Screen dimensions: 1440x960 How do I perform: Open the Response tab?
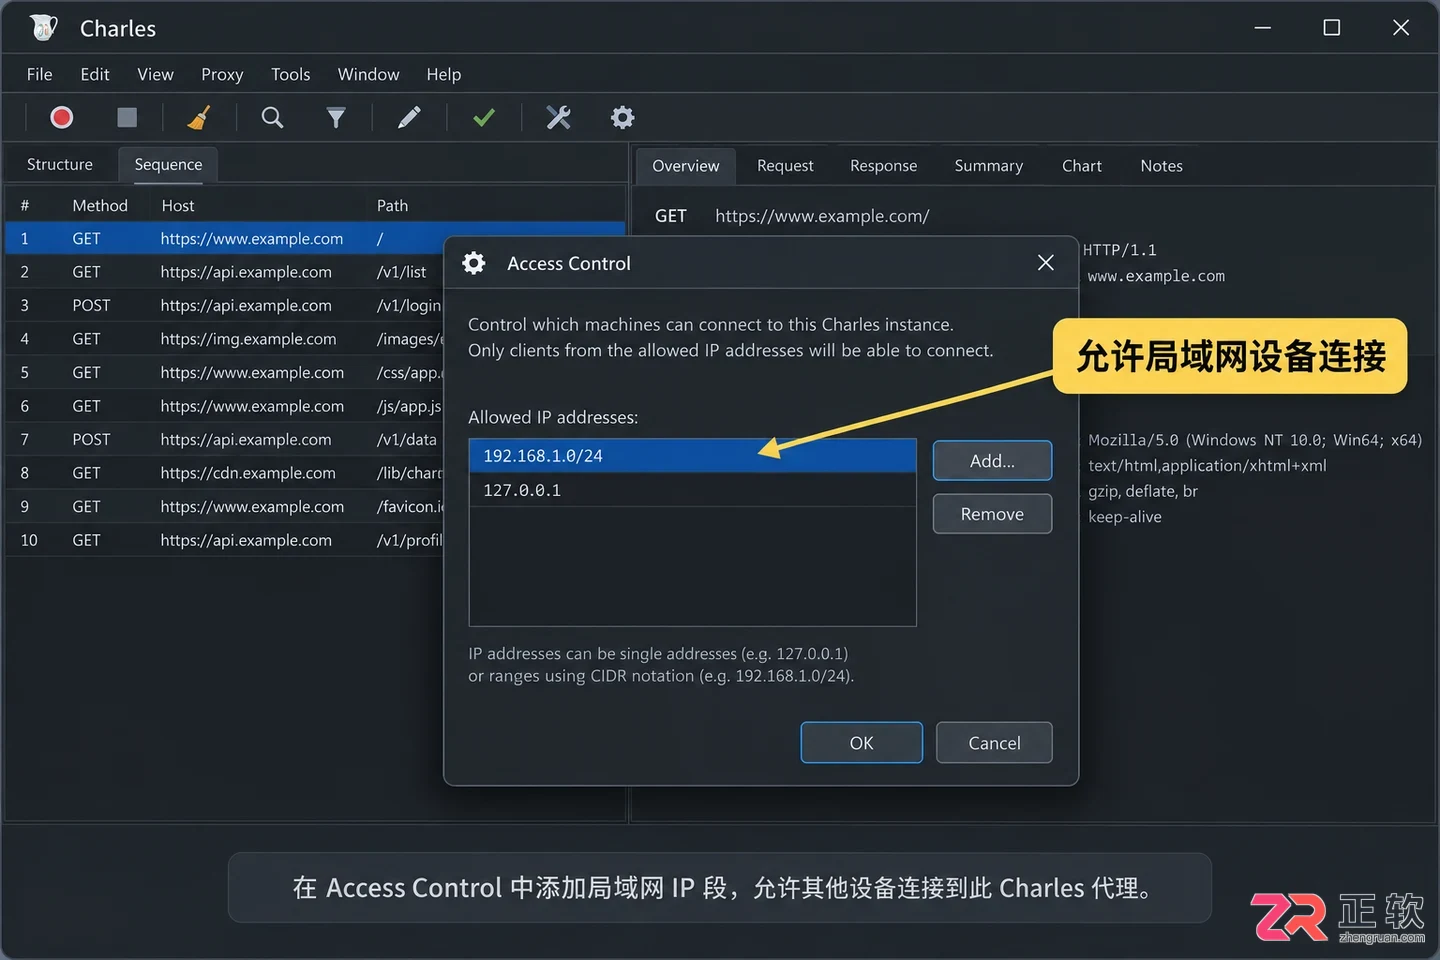click(x=883, y=166)
